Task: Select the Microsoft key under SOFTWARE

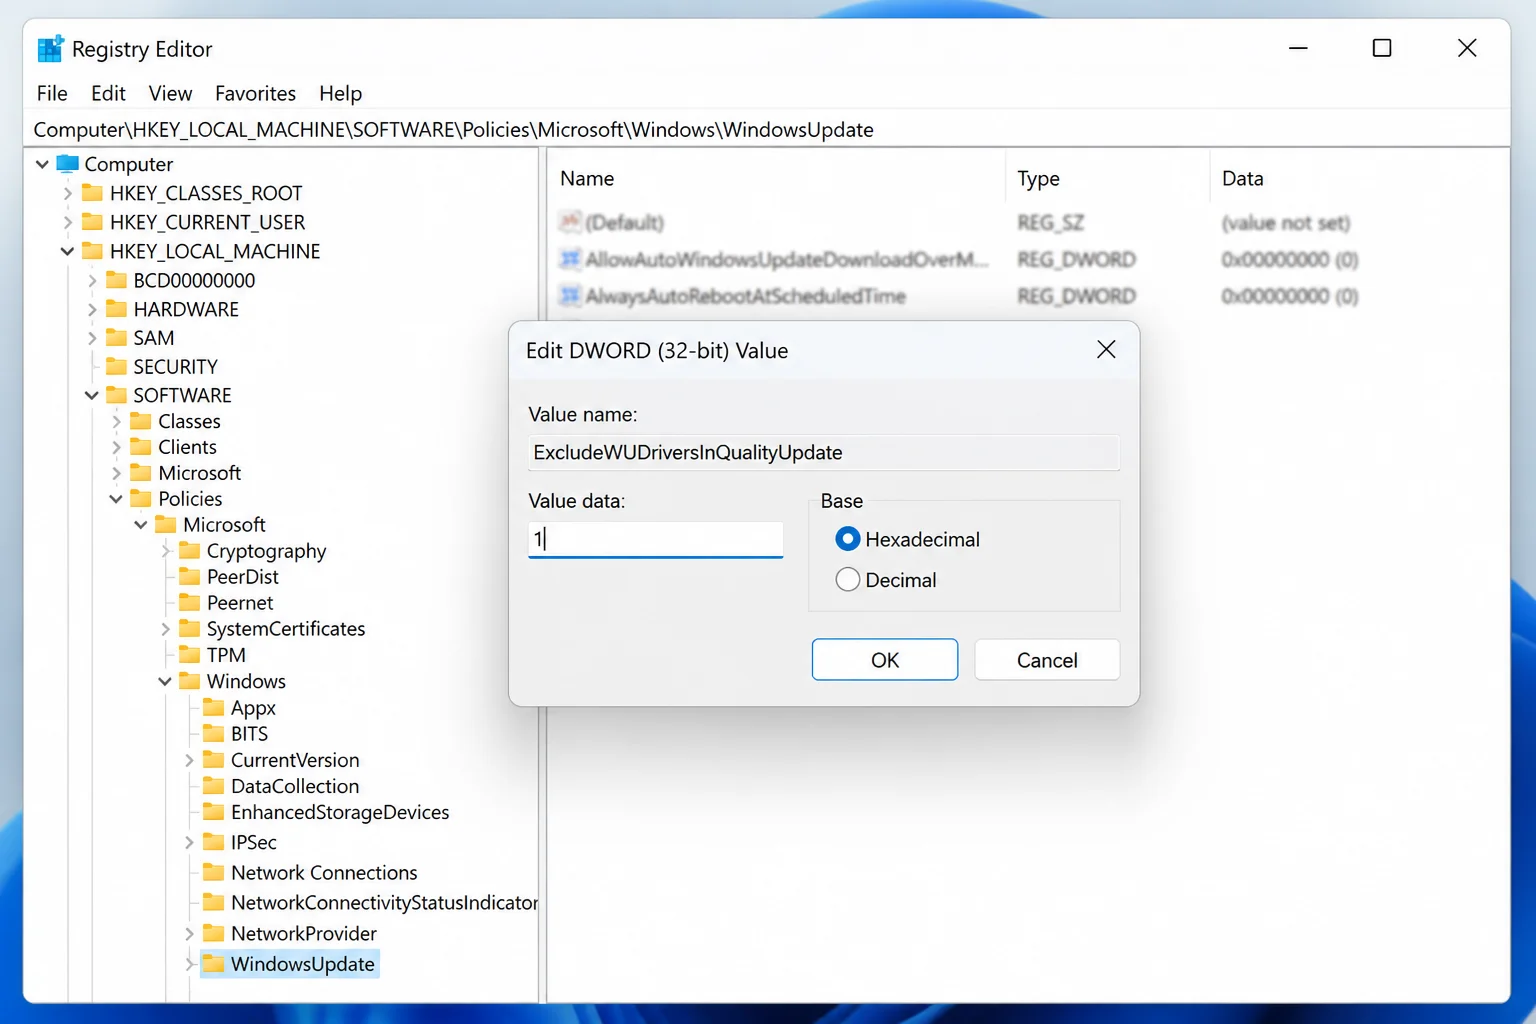Action: (199, 473)
